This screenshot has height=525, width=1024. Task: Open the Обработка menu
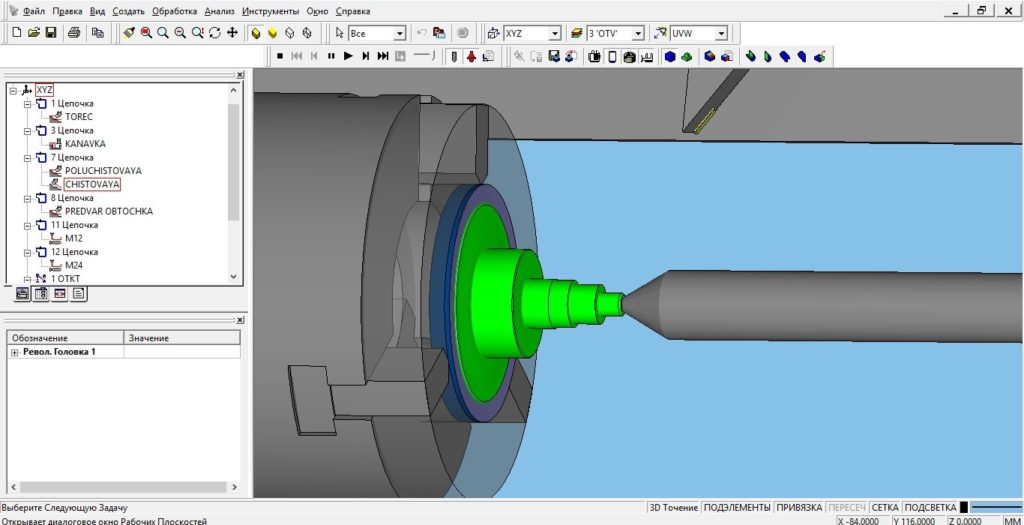click(x=174, y=11)
